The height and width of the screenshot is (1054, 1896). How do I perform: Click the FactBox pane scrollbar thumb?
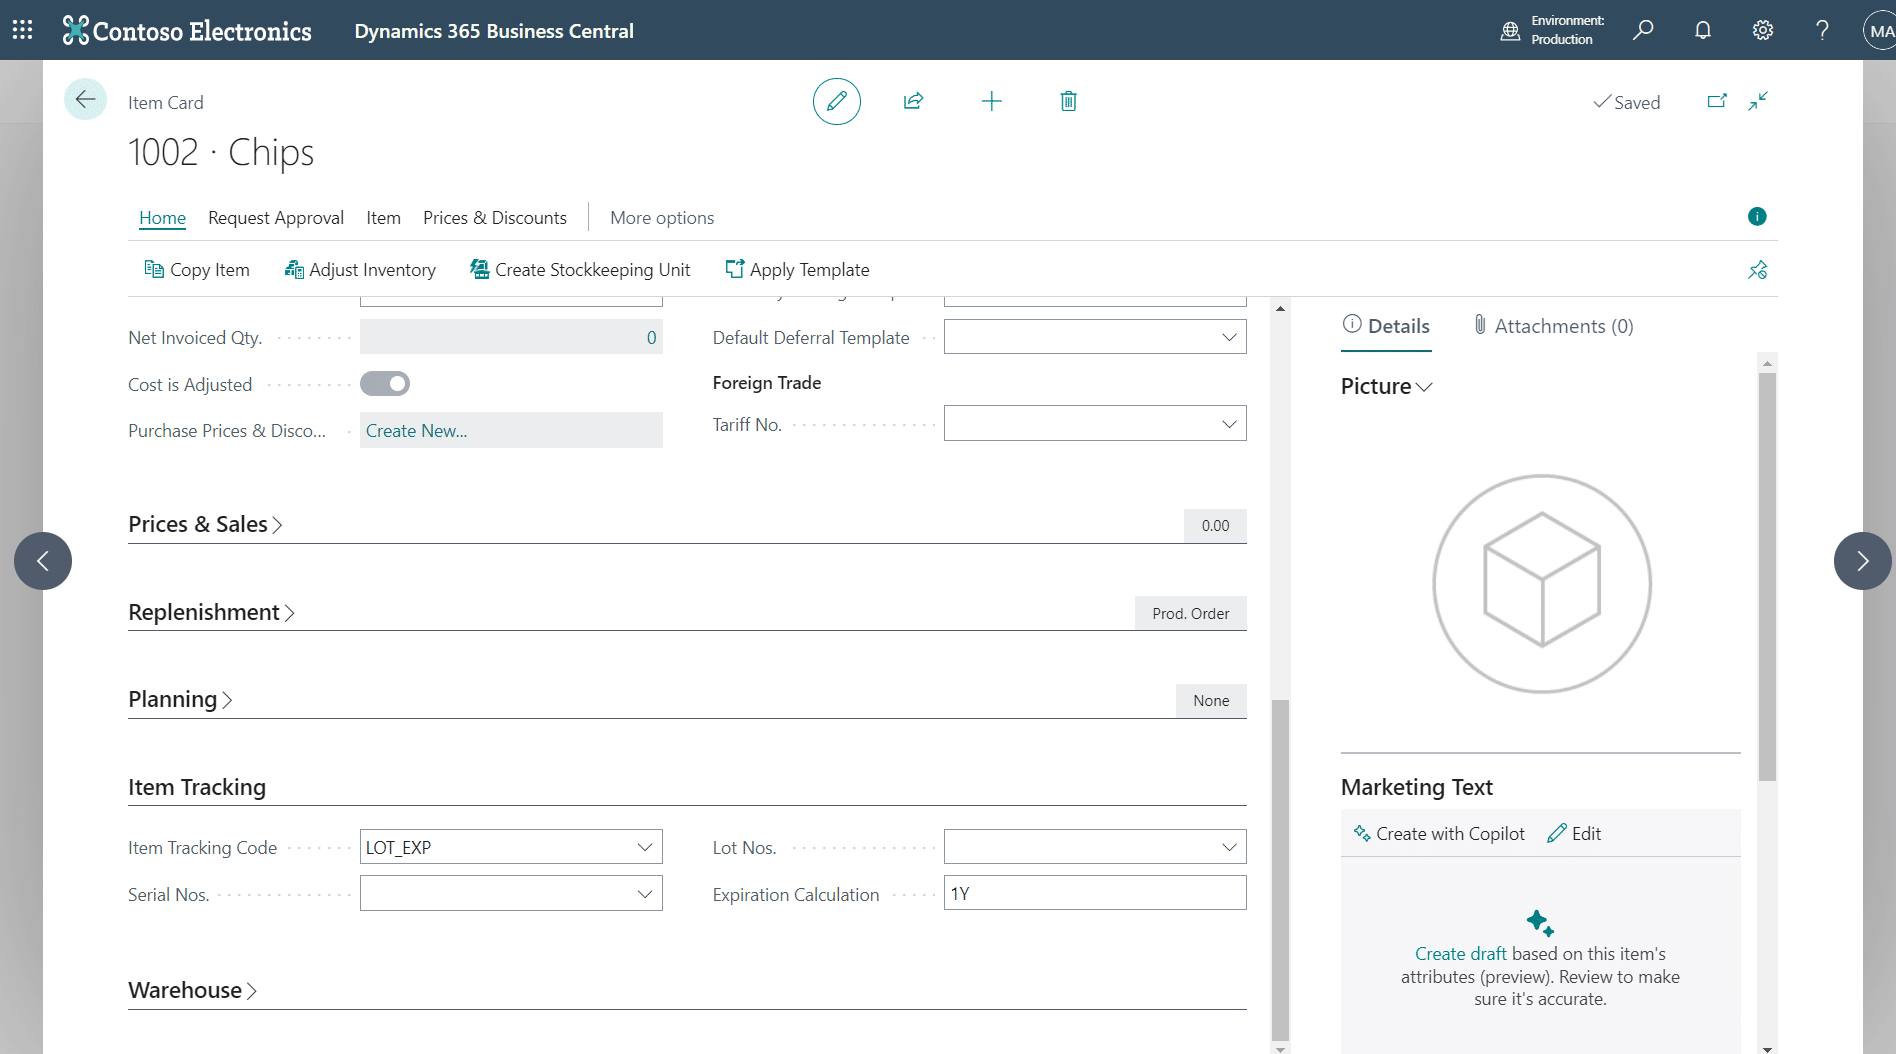(x=1767, y=577)
